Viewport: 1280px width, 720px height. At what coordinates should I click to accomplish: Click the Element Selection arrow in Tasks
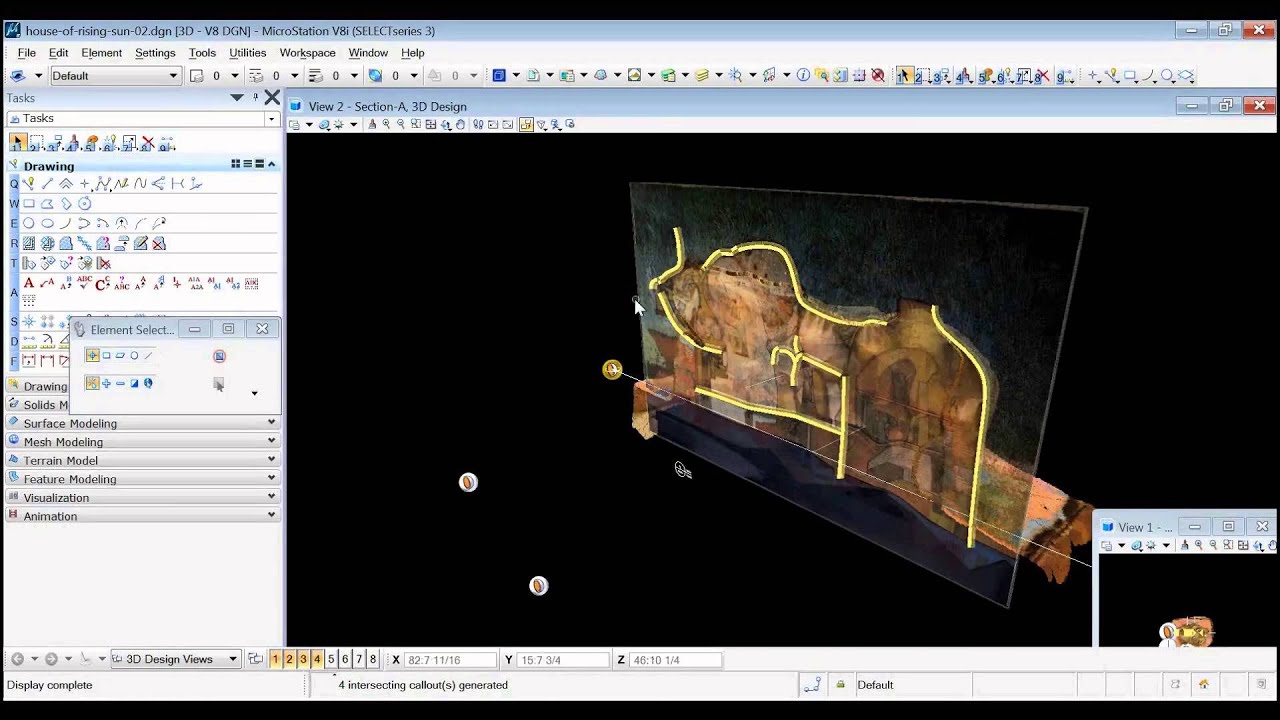tap(18, 143)
